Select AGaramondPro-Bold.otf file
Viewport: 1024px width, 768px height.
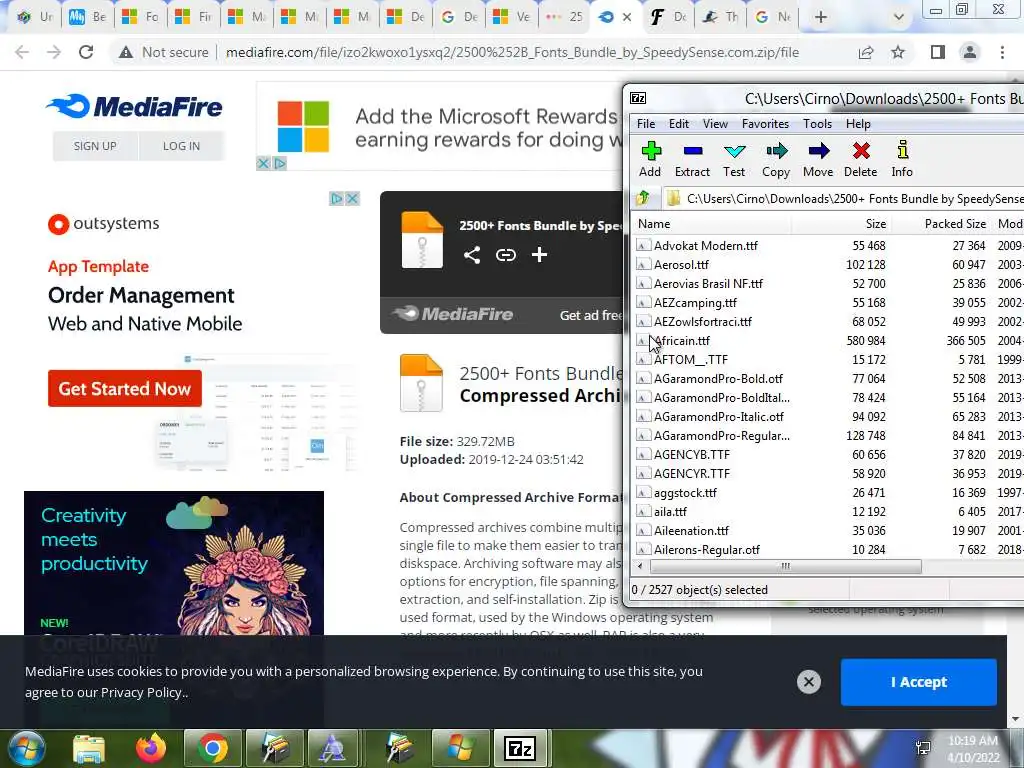[718, 378]
